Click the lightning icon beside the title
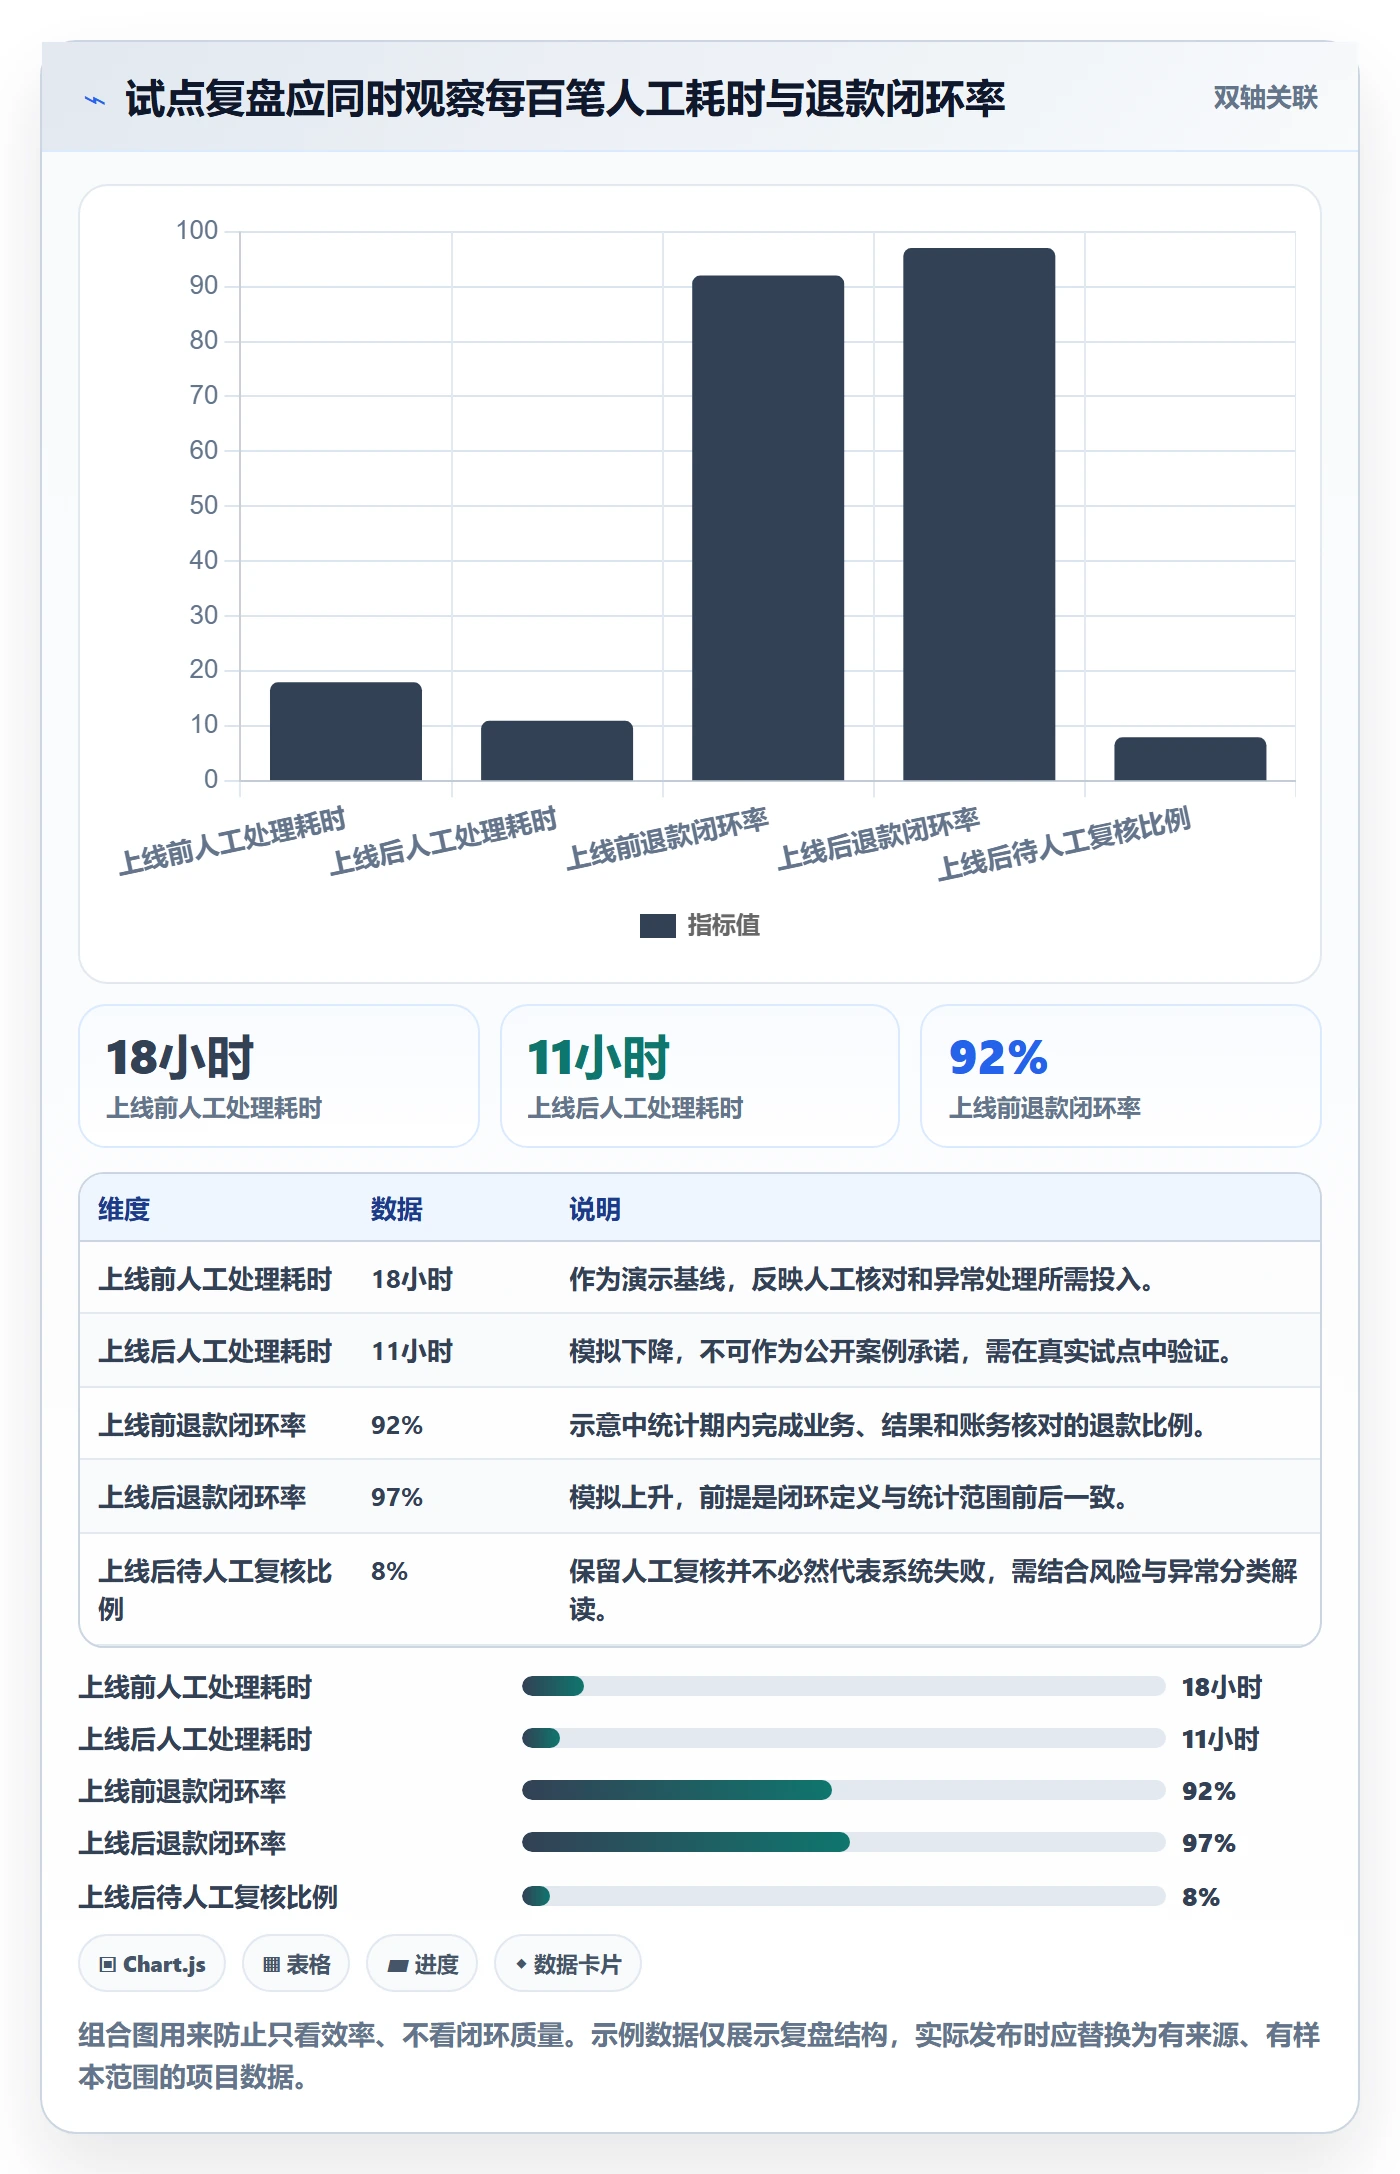 (95, 100)
